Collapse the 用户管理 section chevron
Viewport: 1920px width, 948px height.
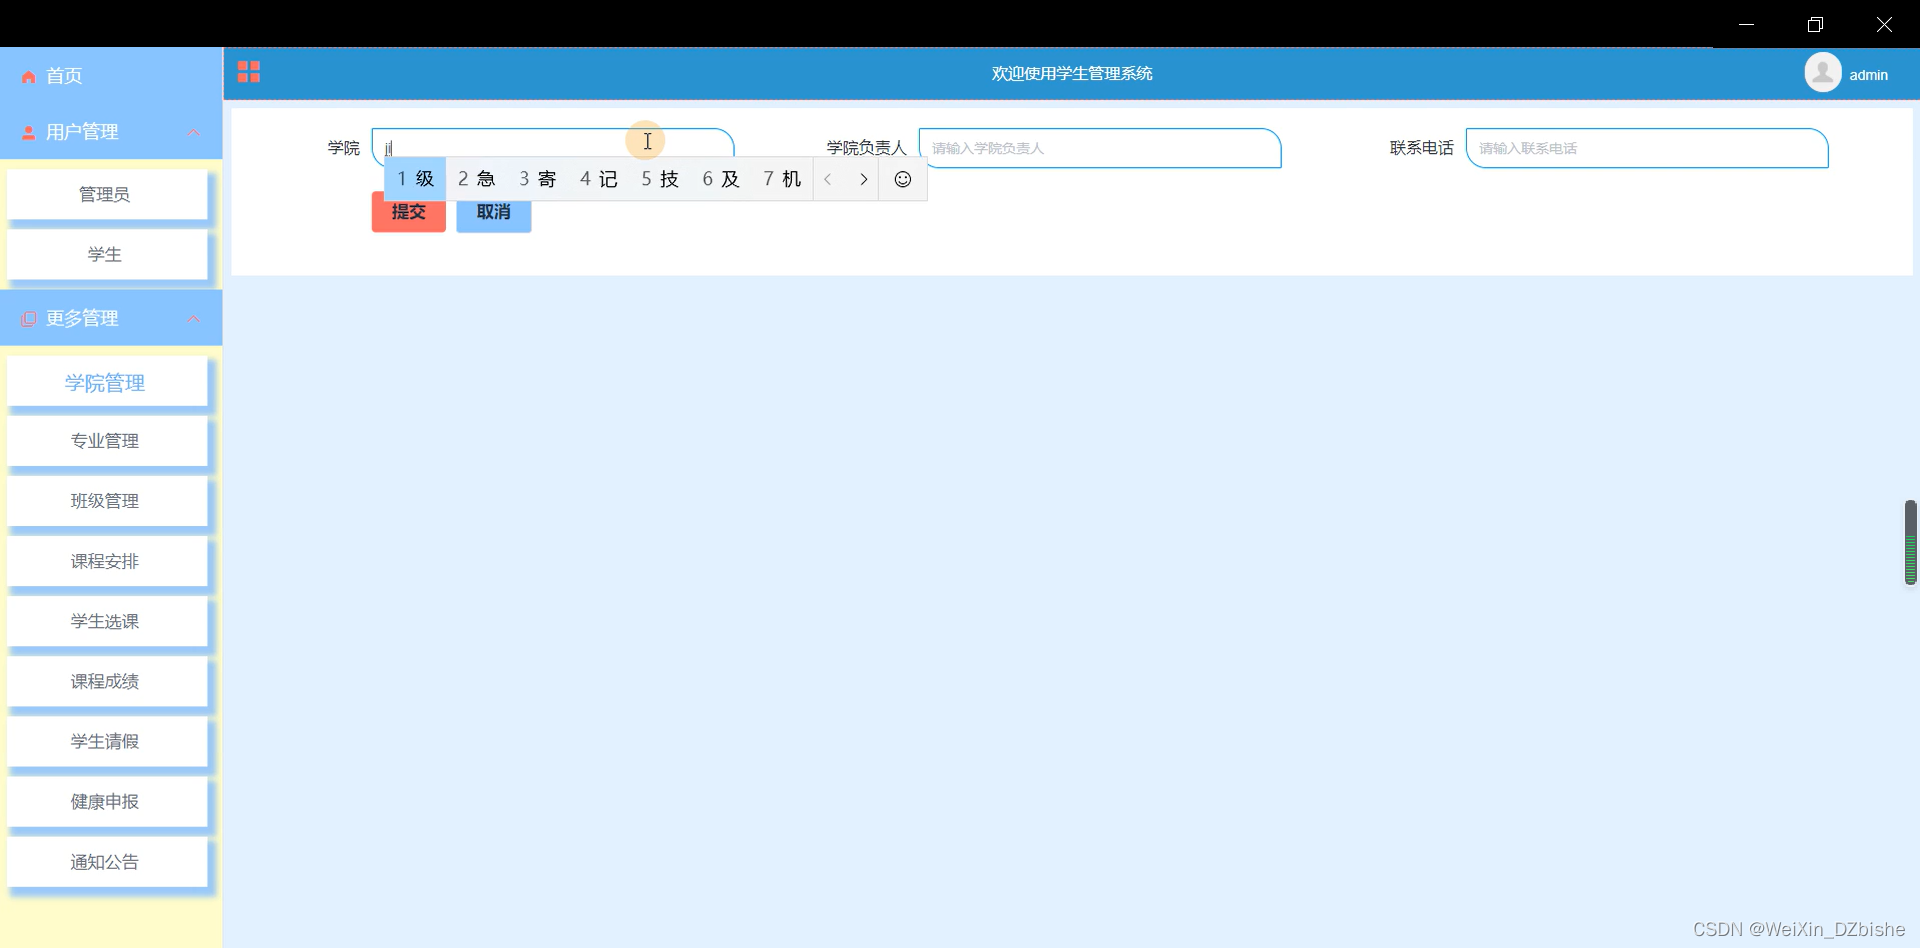pyautogui.click(x=194, y=132)
